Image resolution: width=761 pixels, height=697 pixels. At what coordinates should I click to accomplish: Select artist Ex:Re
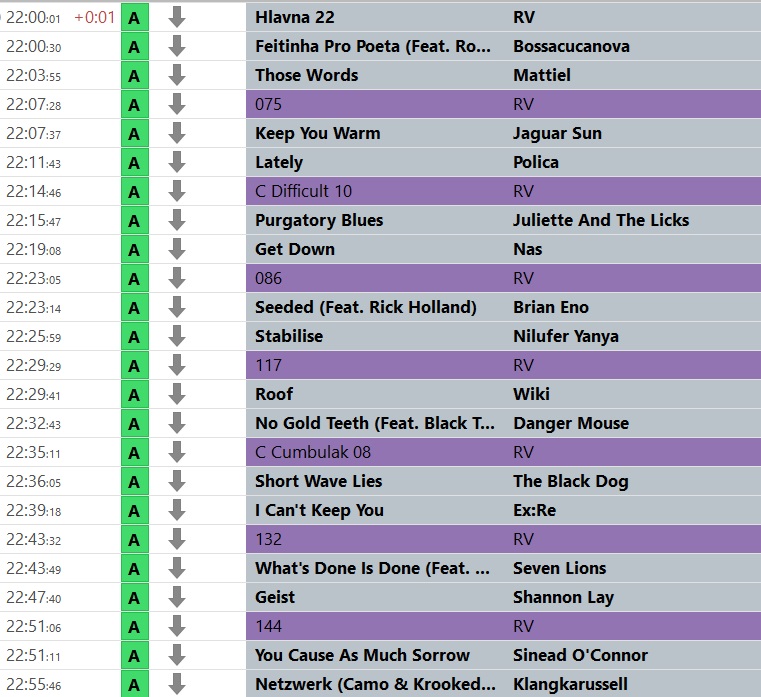pyautogui.click(x=535, y=511)
